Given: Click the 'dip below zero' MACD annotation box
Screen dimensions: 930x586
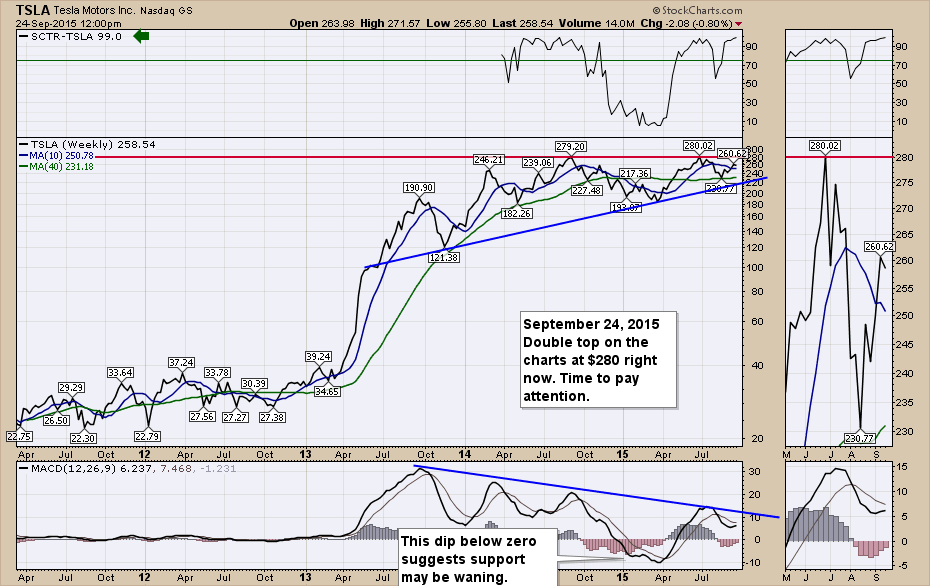Looking at the screenshot, I should tap(477, 558).
